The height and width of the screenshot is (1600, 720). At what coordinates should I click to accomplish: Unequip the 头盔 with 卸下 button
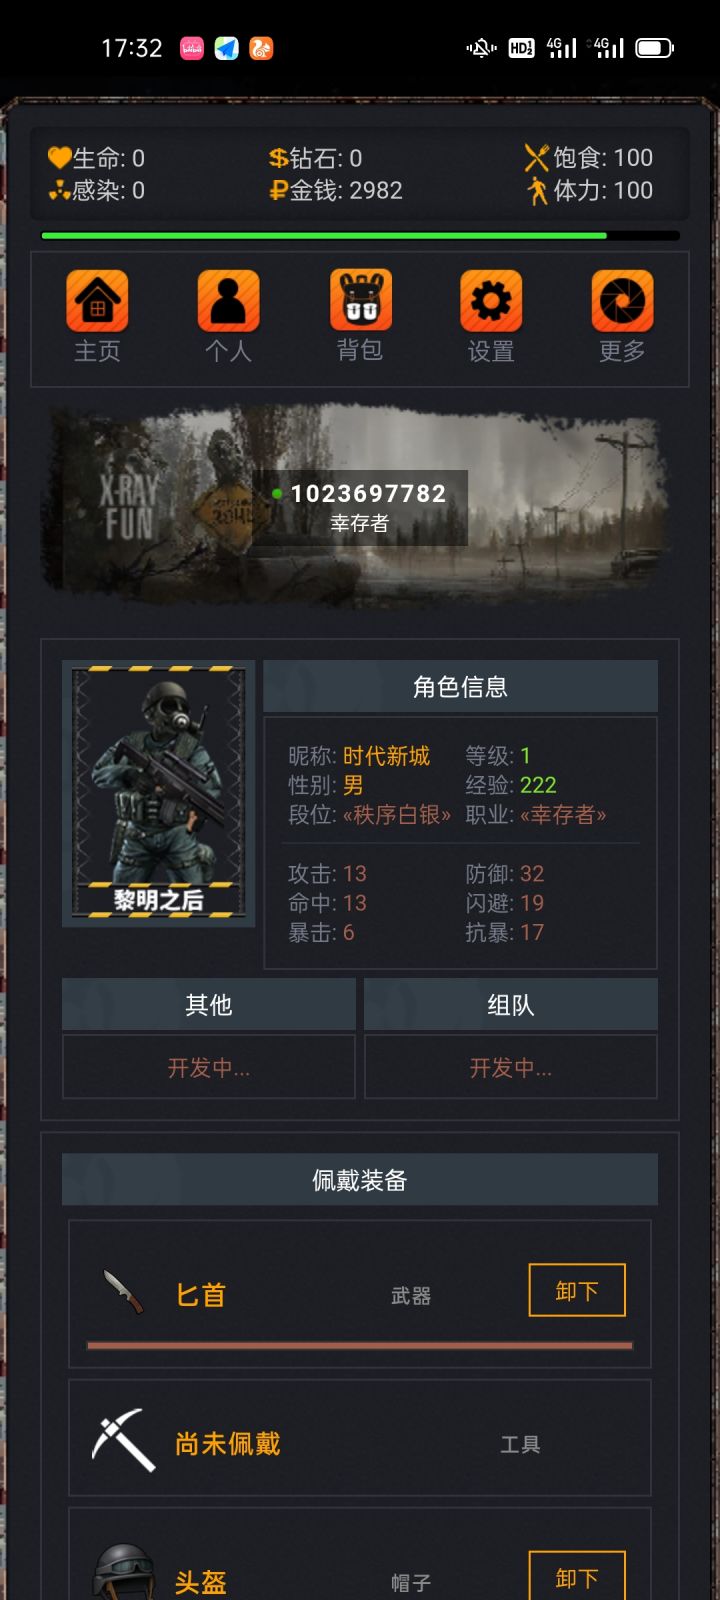pos(577,1576)
